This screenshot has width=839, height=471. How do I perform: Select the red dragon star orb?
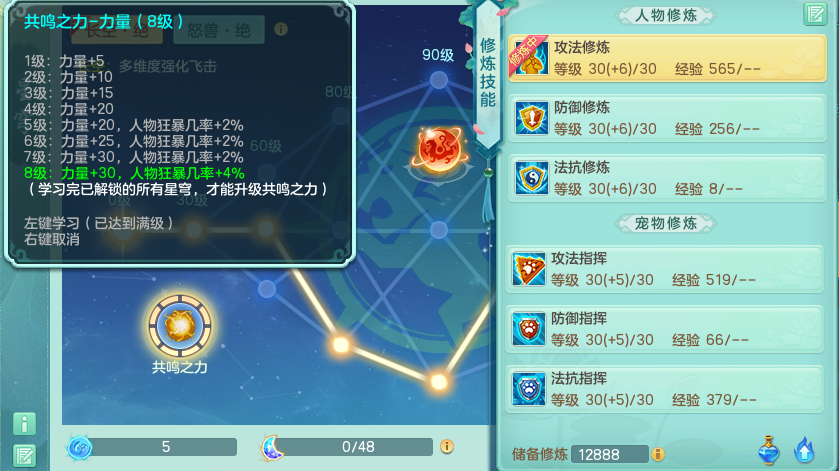[x=439, y=150]
